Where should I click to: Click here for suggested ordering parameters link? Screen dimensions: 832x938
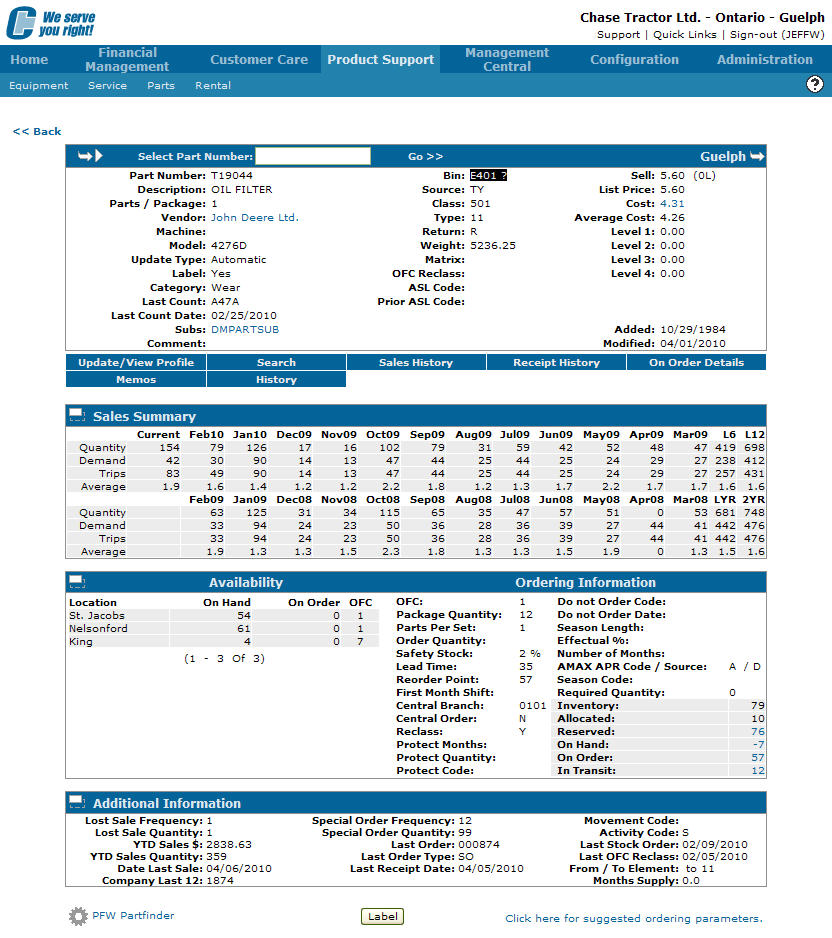[634, 918]
